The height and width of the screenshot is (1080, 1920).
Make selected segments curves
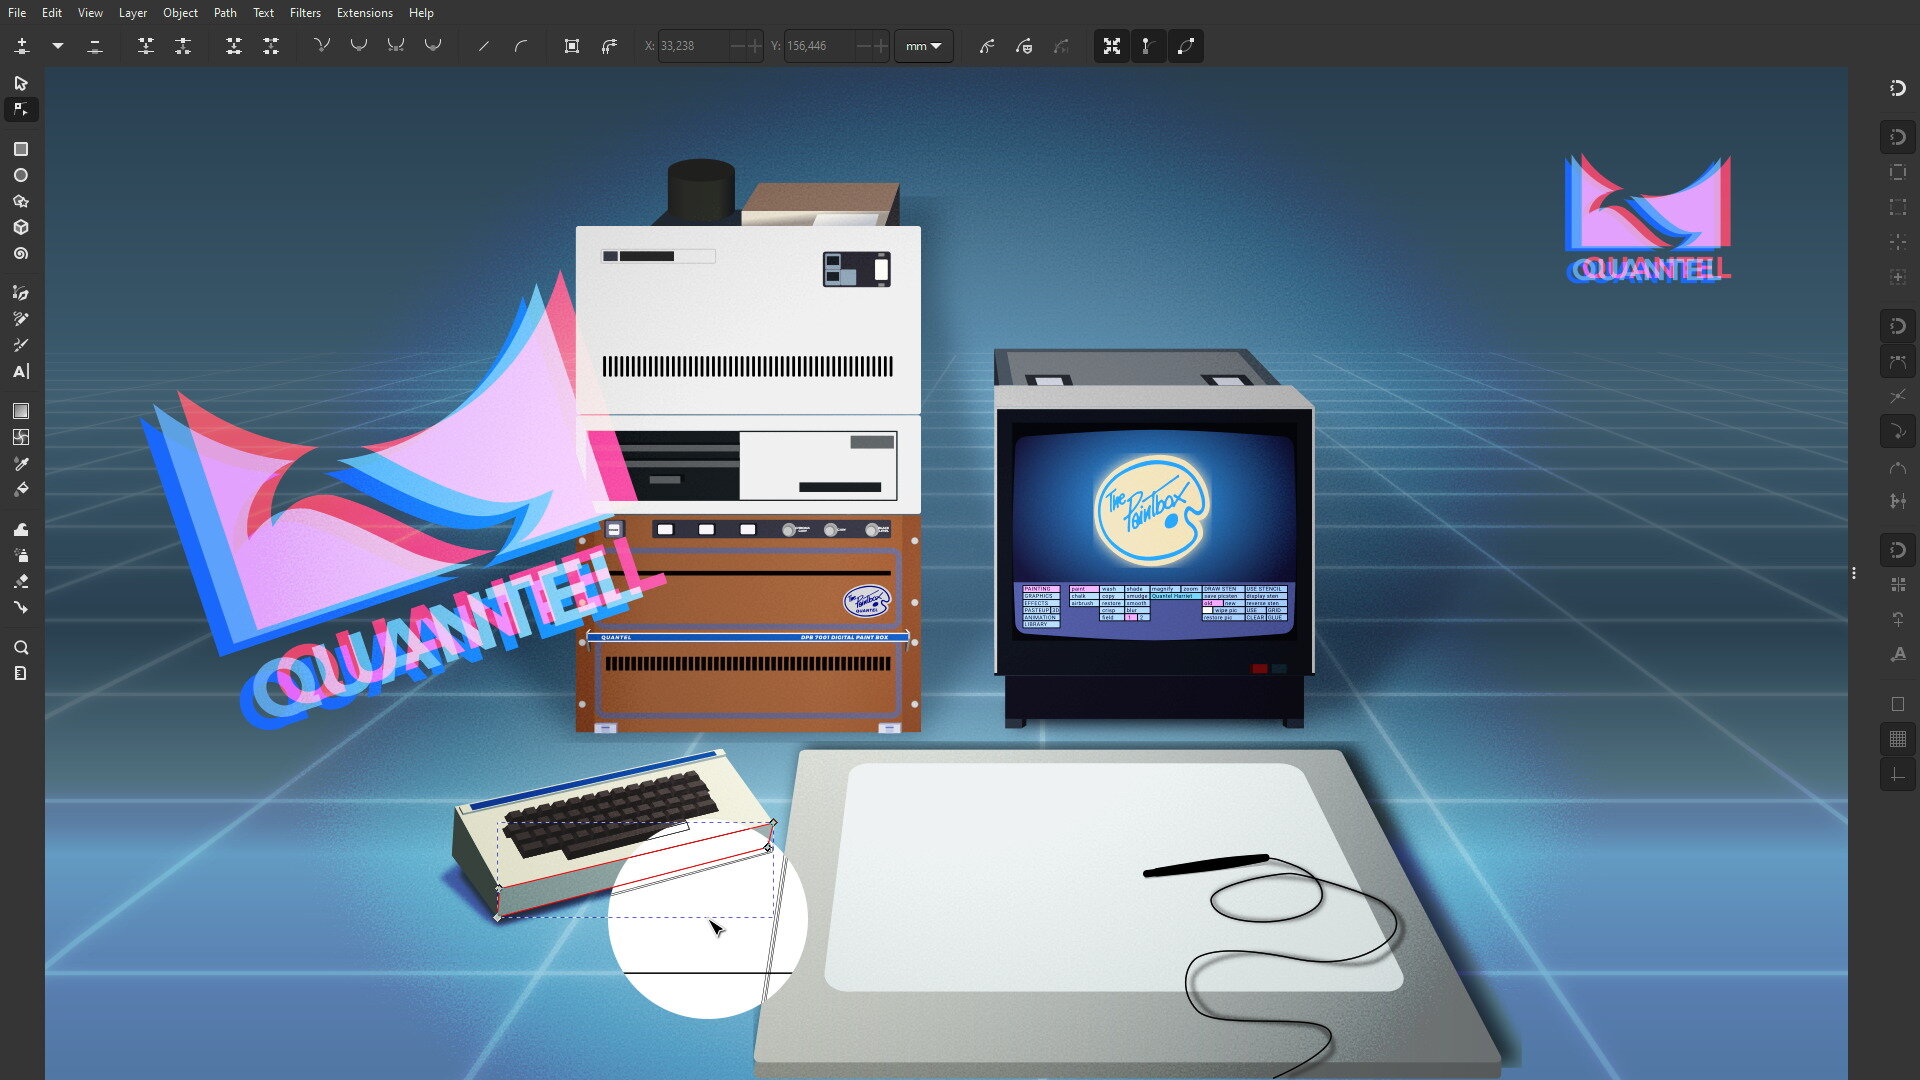coord(521,46)
